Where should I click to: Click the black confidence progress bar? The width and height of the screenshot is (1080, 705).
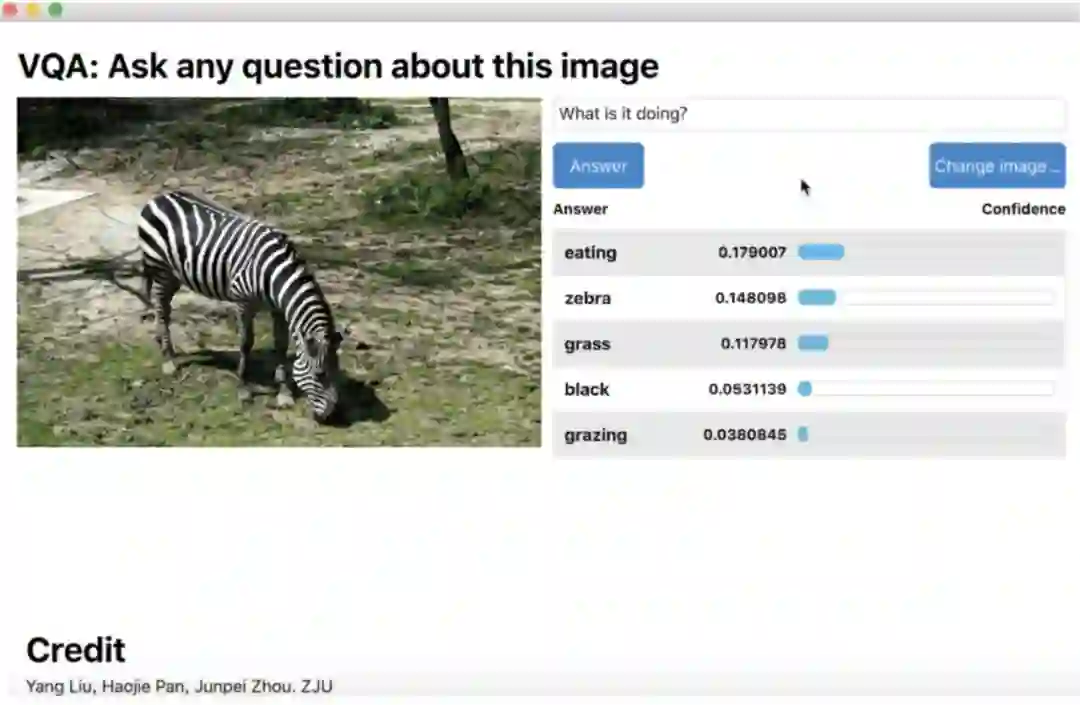point(926,389)
